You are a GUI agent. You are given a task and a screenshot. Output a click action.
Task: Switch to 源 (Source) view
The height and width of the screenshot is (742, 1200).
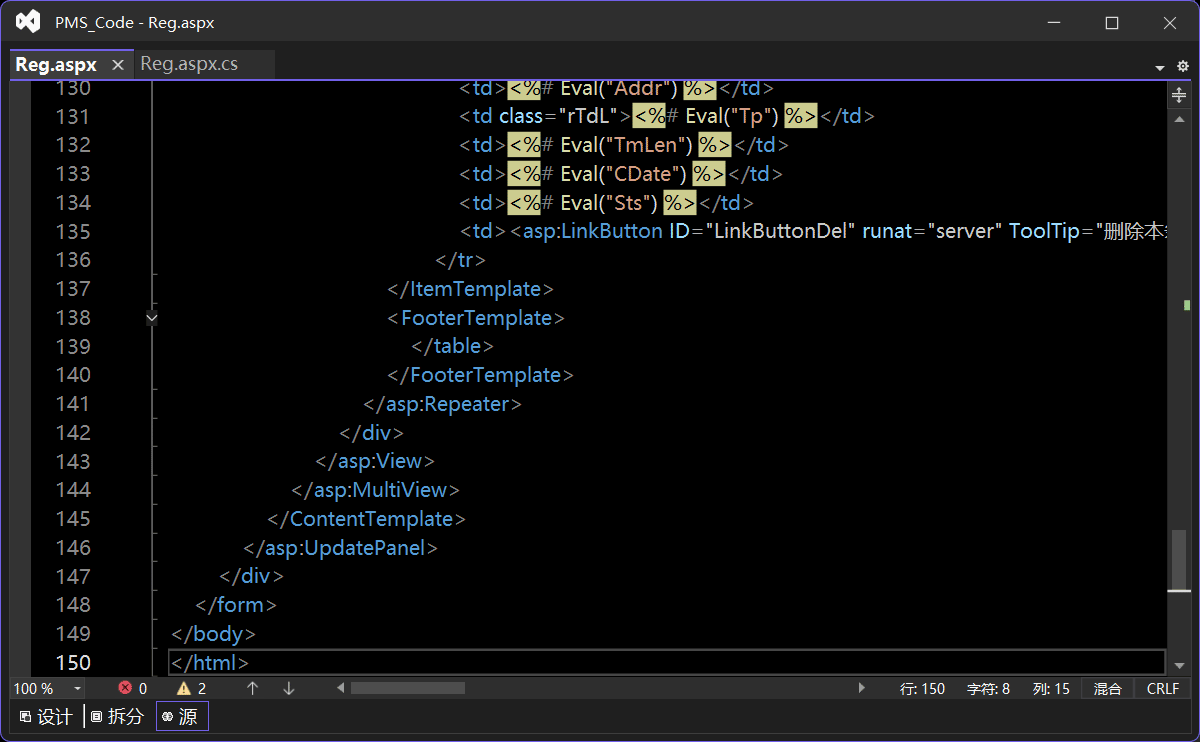click(x=181, y=716)
